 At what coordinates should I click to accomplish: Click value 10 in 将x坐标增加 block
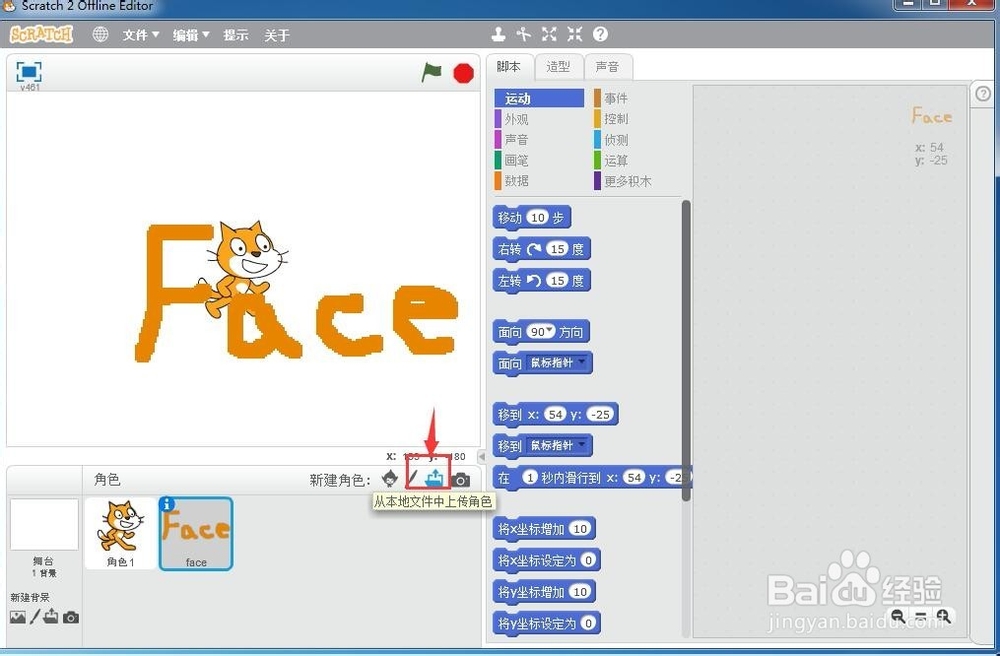click(580, 528)
